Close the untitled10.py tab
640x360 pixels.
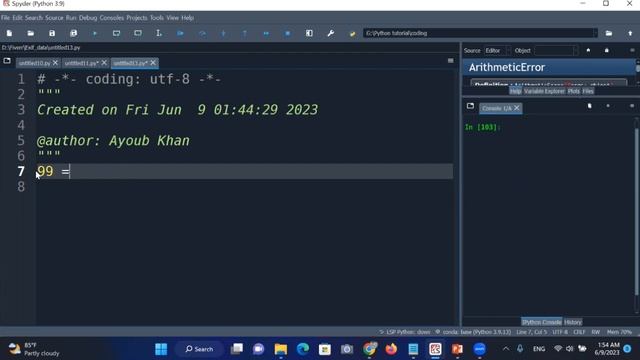(55, 63)
